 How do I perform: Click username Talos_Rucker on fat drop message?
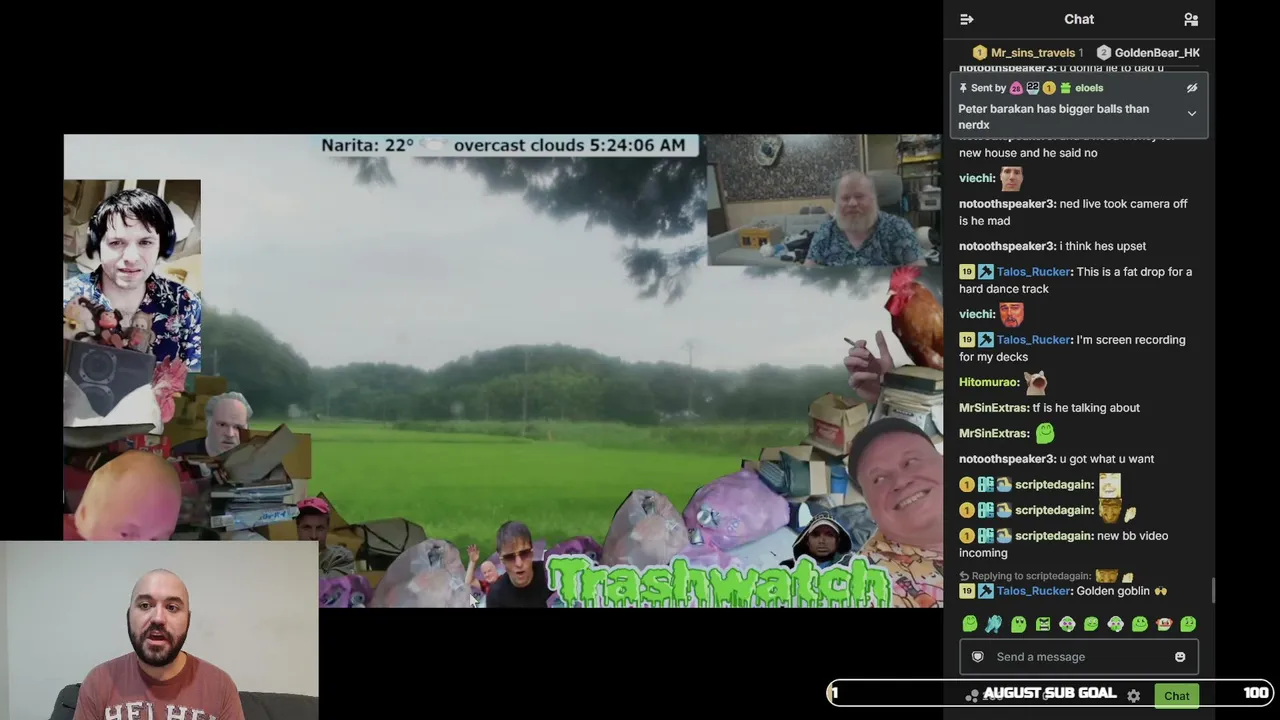[x=1034, y=272]
